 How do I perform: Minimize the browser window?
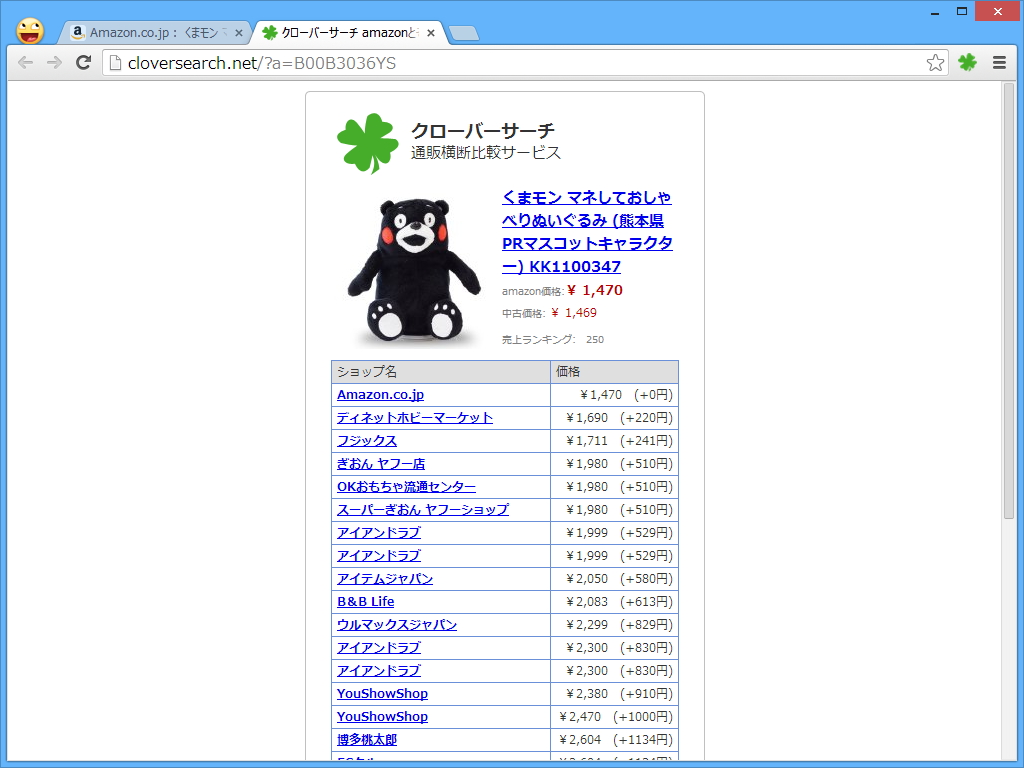click(x=935, y=11)
